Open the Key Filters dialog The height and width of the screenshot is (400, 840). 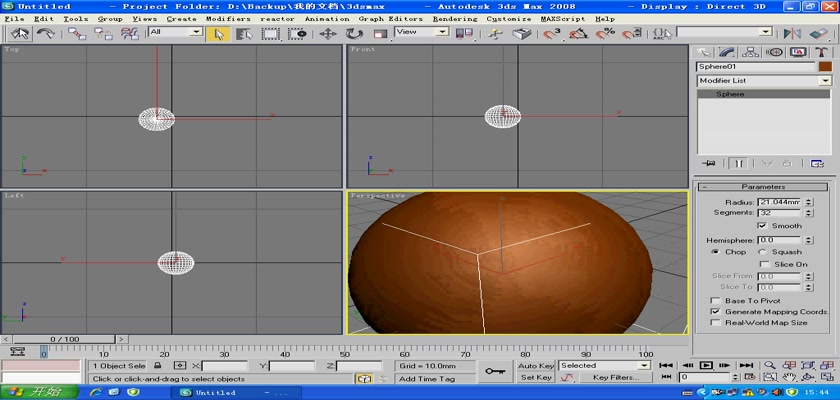click(616, 378)
